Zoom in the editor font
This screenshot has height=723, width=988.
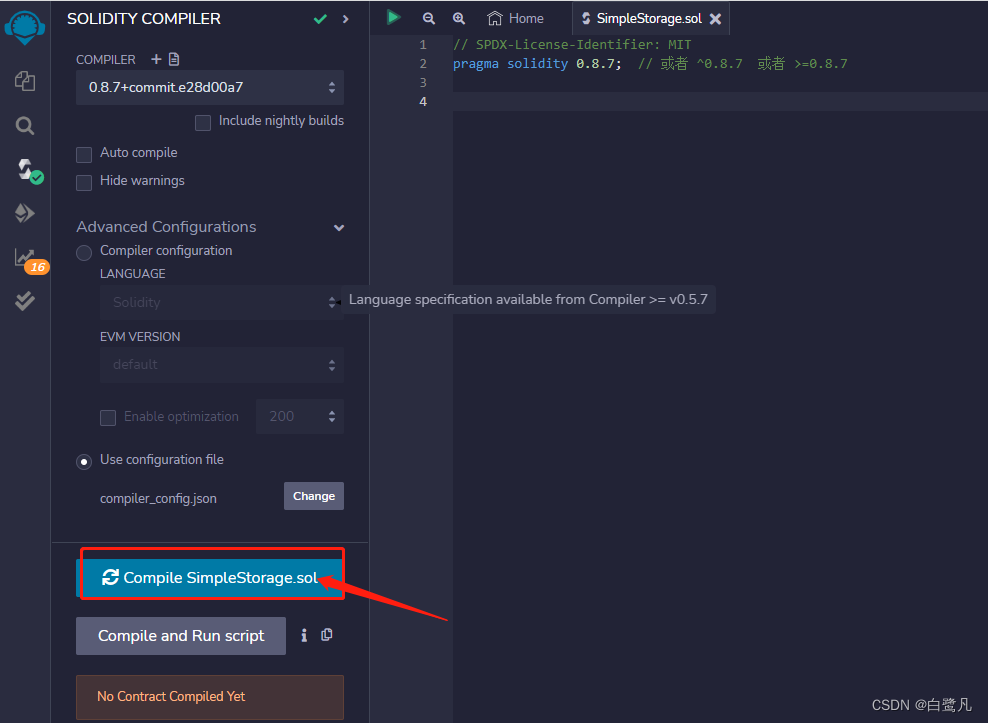459,18
